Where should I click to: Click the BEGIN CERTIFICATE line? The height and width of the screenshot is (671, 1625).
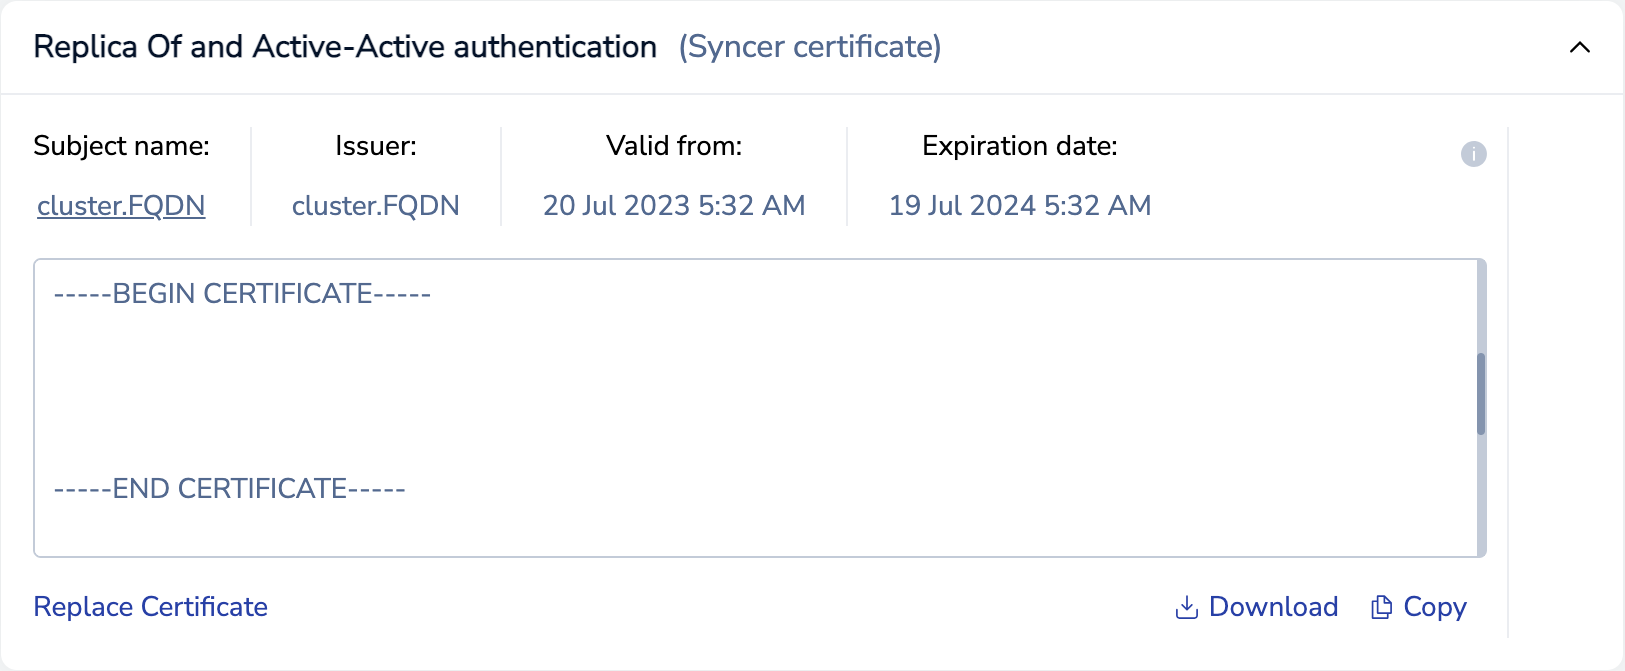point(242,294)
